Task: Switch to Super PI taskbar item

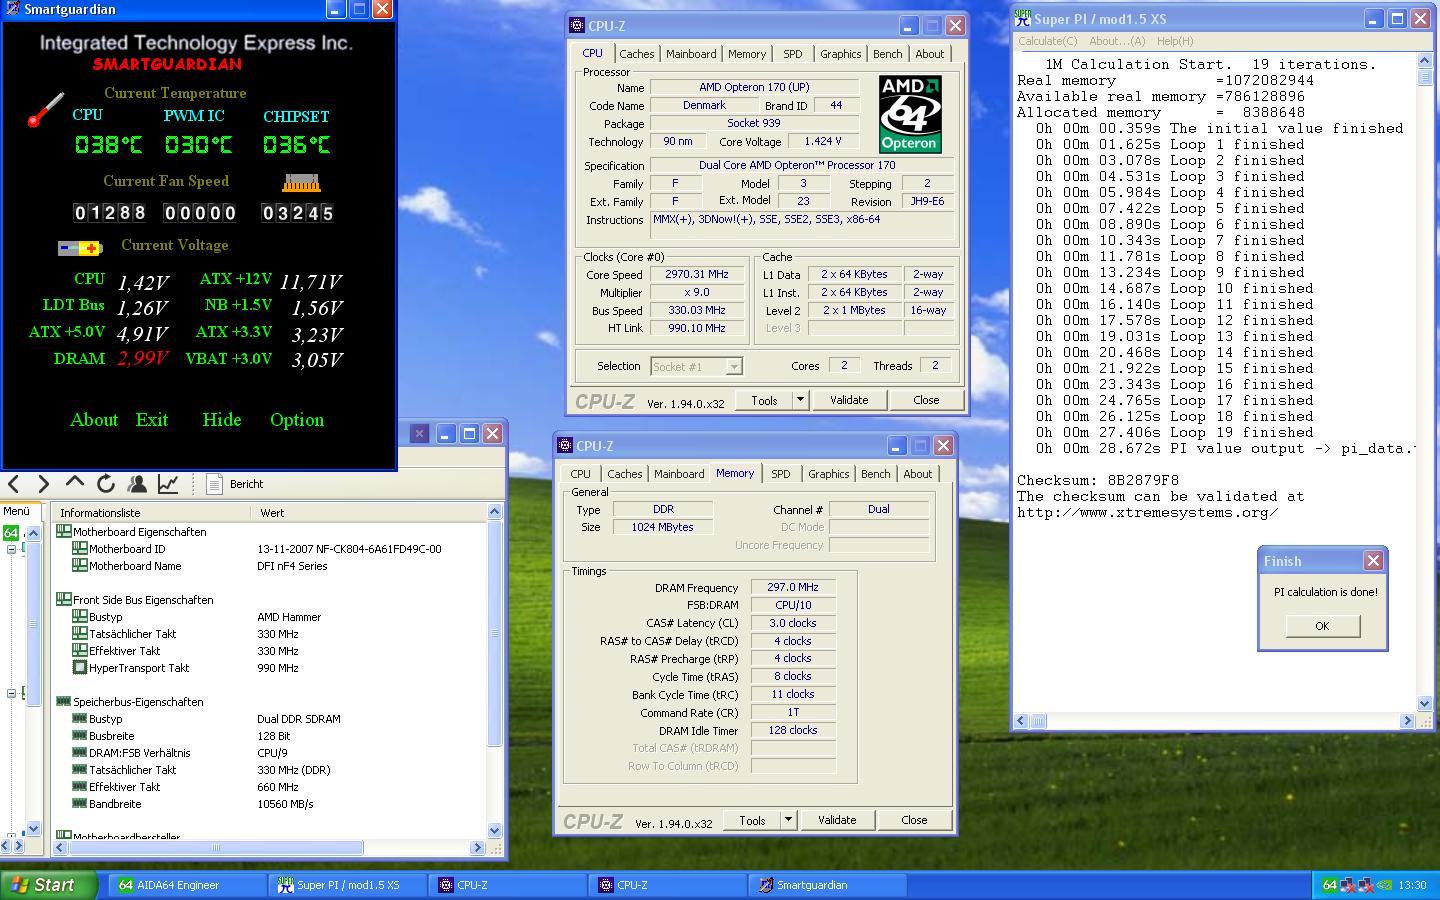Action: pos(348,885)
